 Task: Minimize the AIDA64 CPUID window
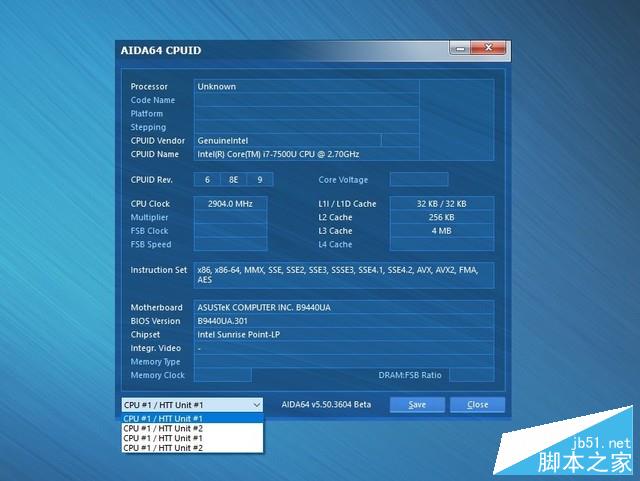pyautogui.click(x=460, y=48)
